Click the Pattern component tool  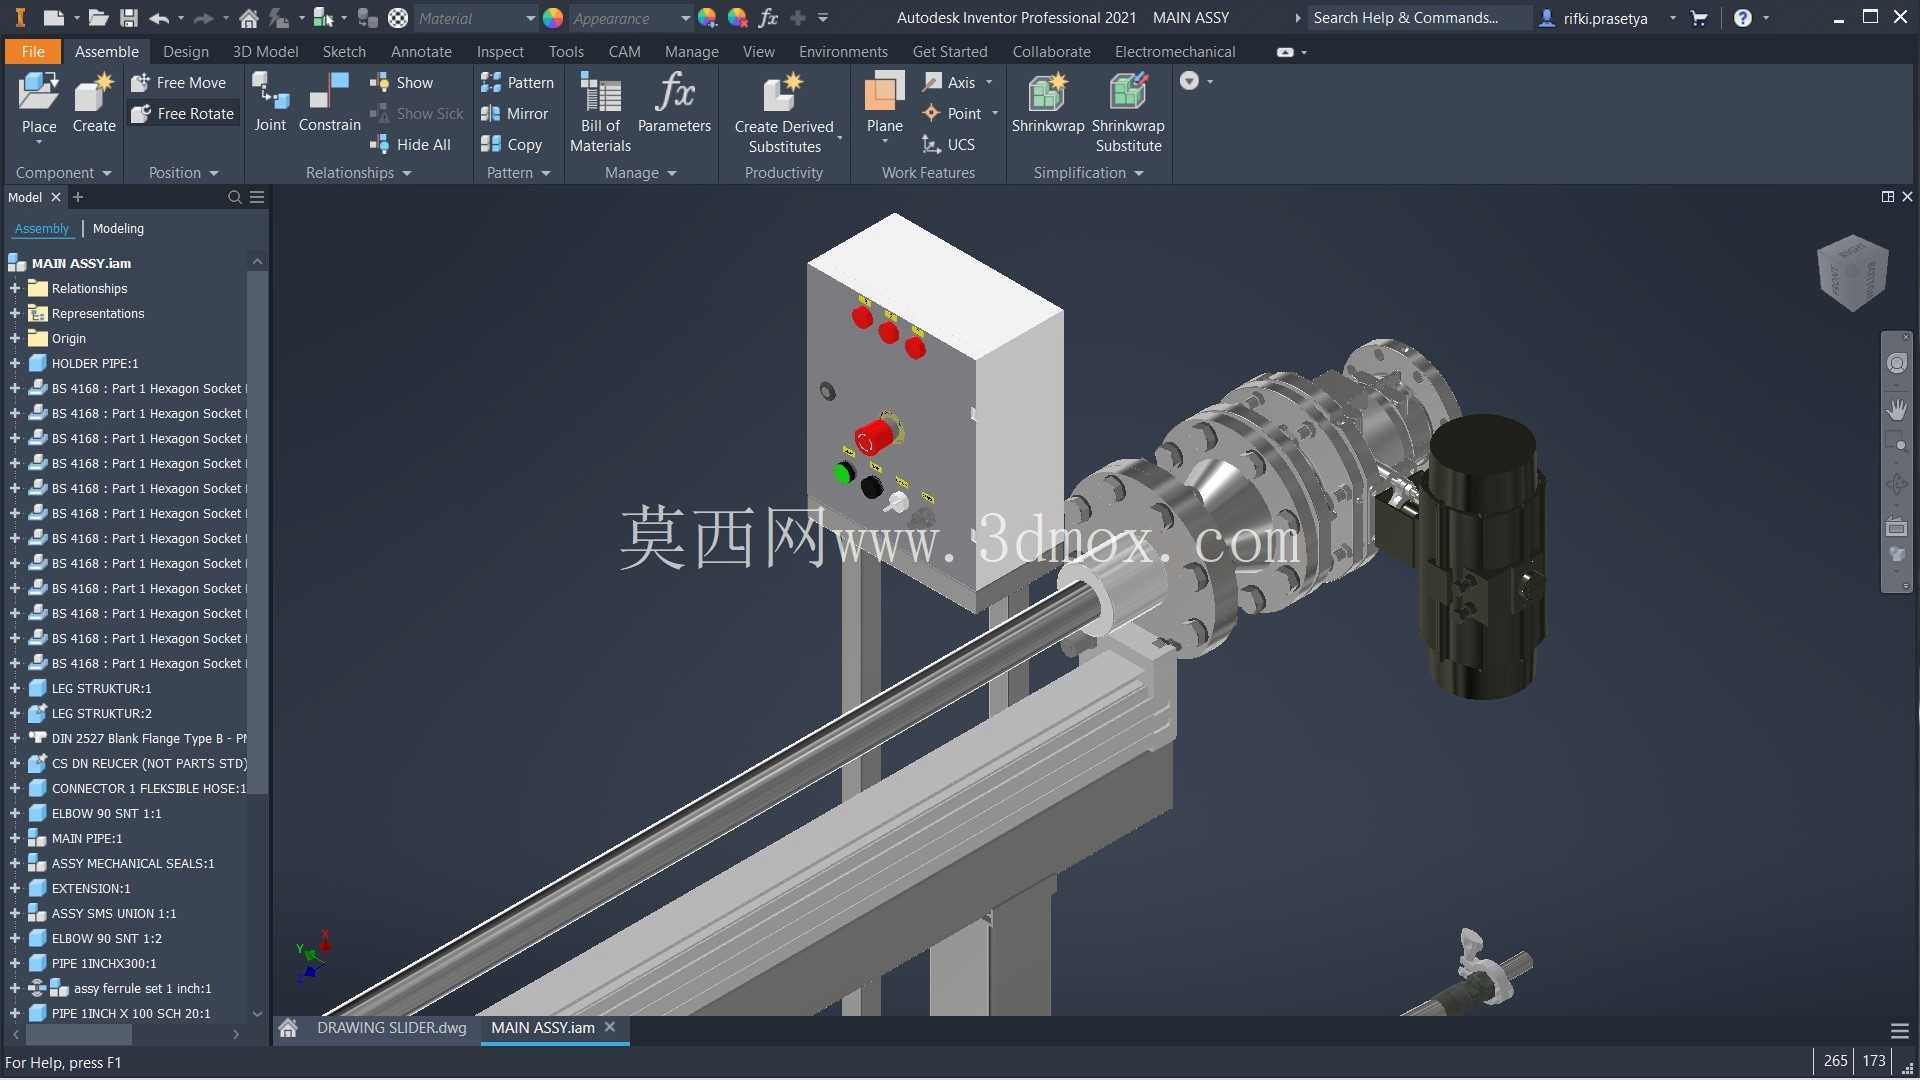pos(517,83)
